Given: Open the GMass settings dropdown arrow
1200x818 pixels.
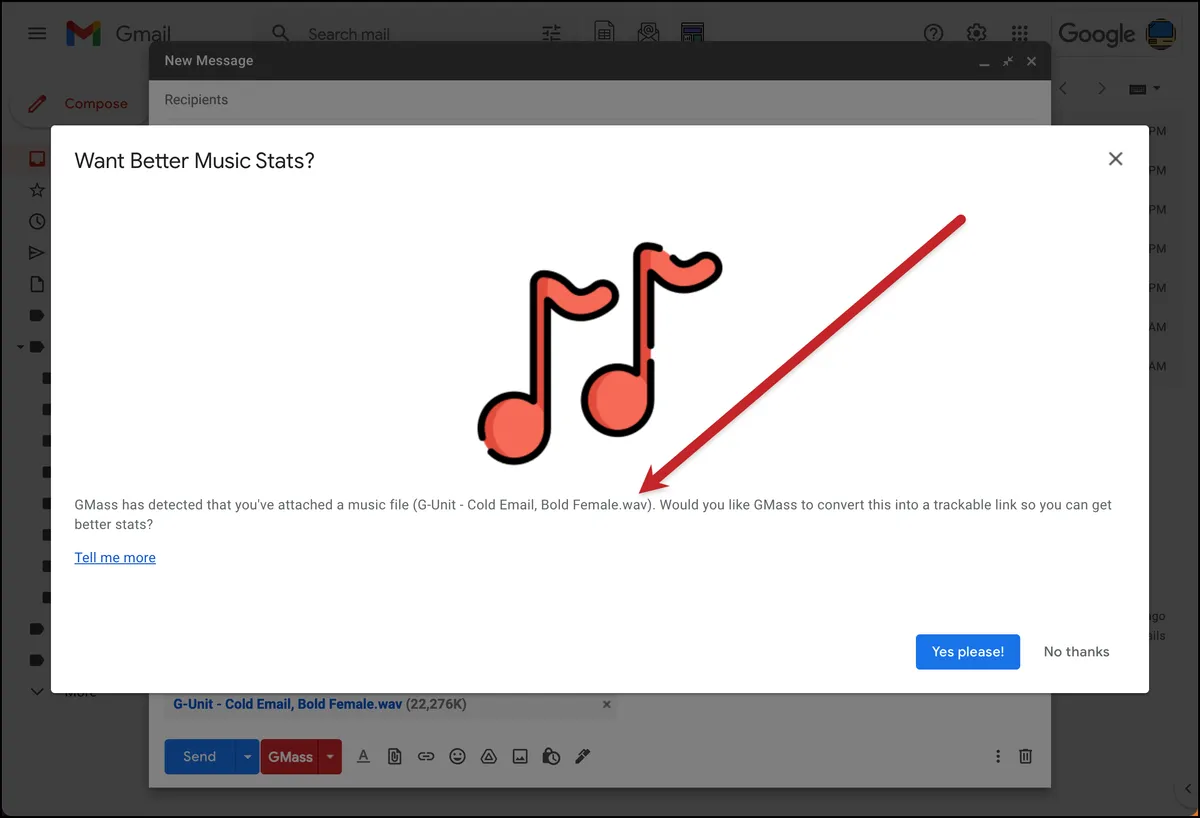Looking at the screenshot, I should [x=330, y=757].
